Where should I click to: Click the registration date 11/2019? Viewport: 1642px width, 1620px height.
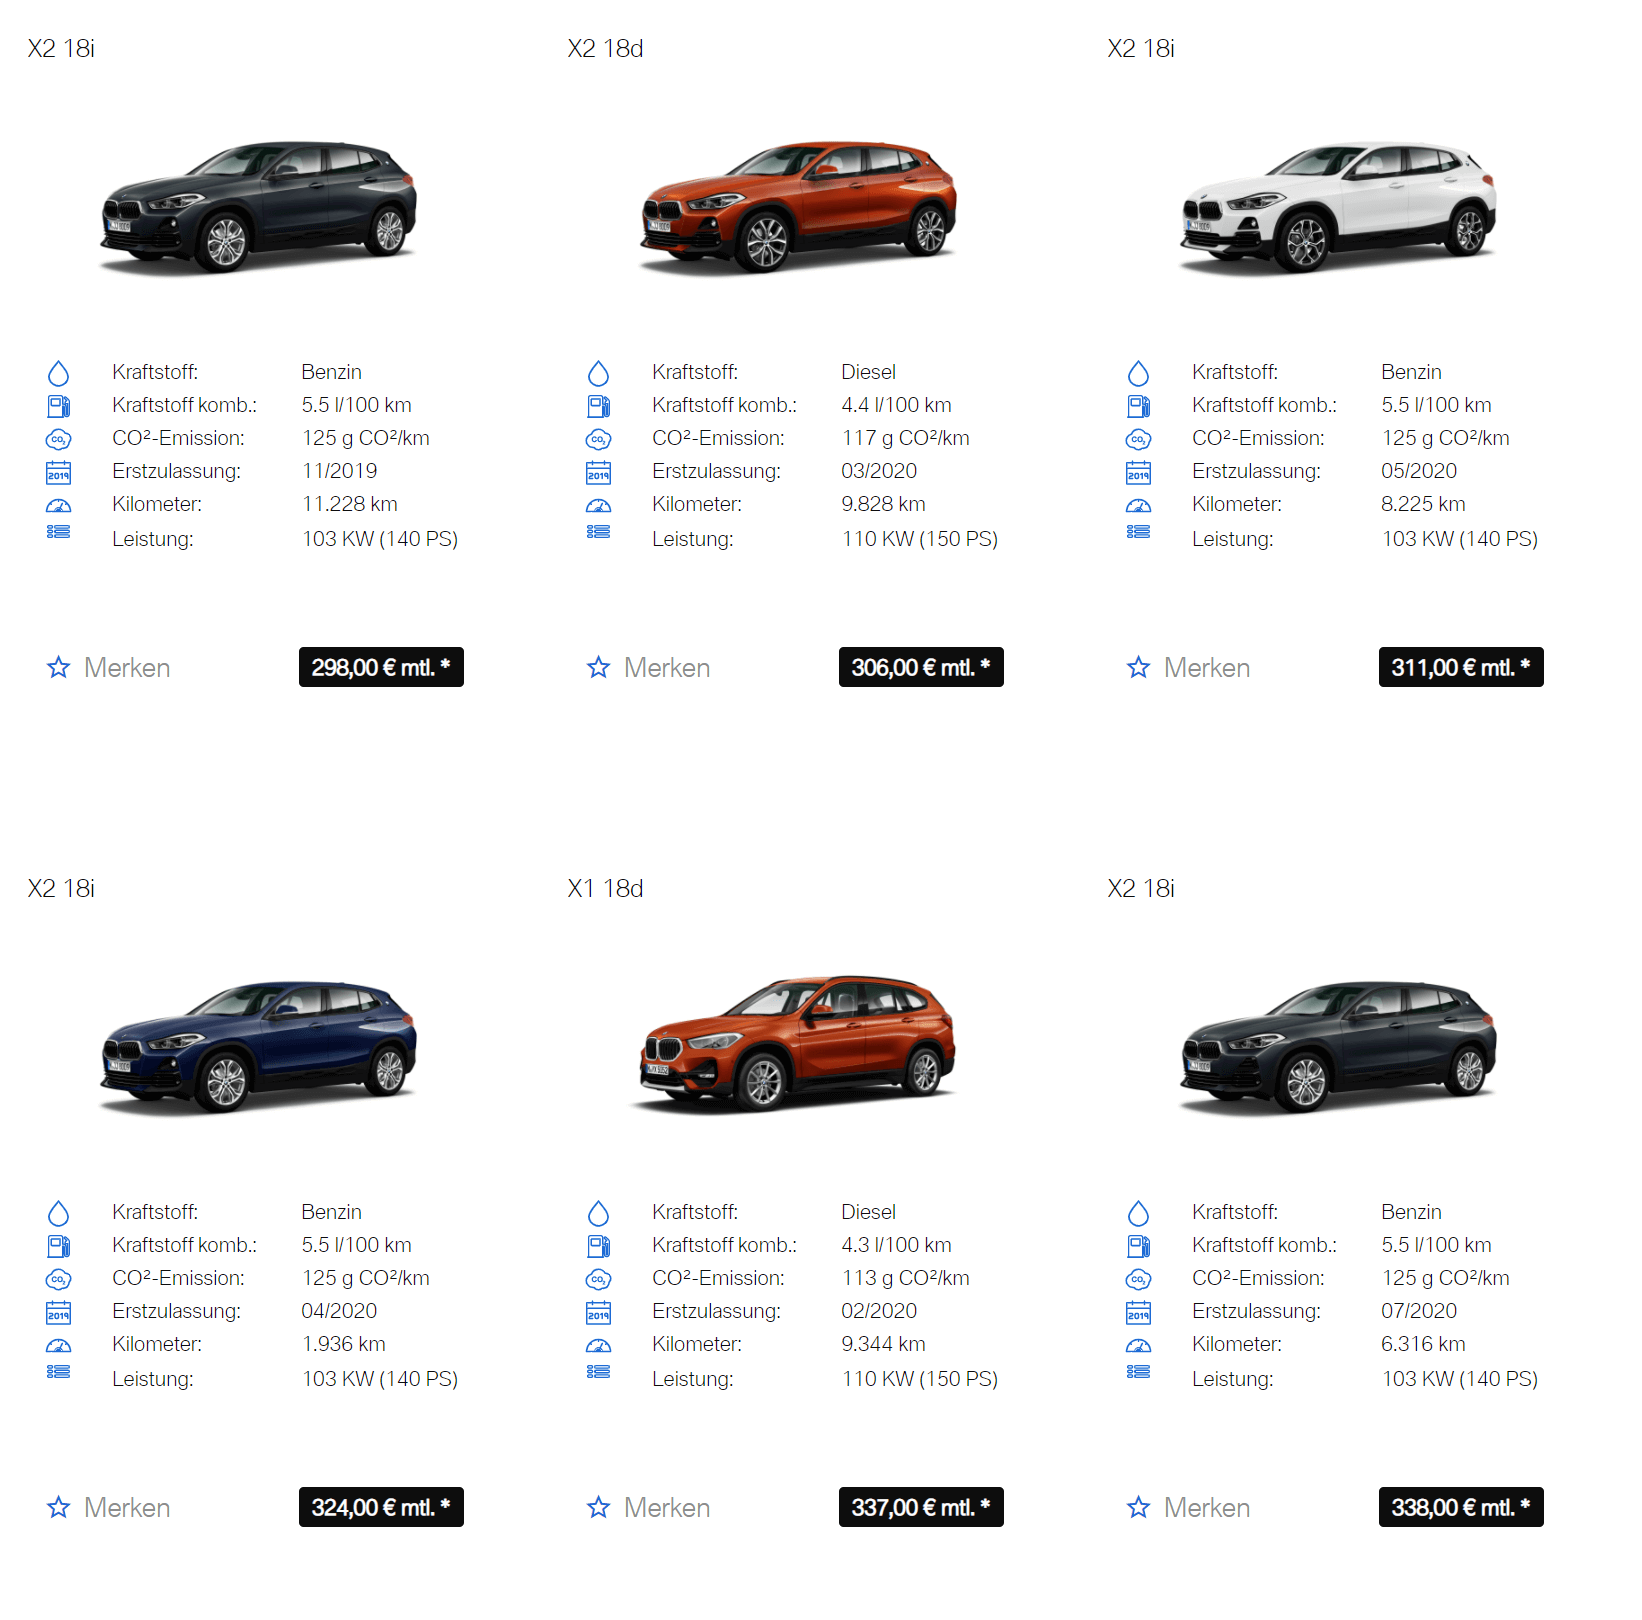click(x=339, y=471)
